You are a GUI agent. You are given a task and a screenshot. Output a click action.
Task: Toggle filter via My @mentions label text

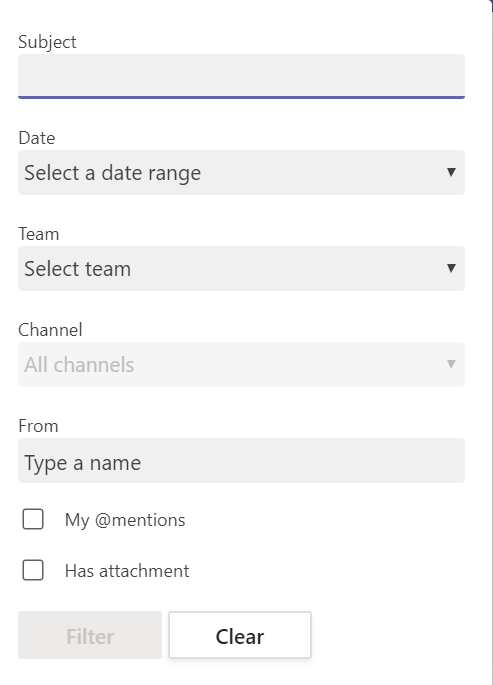pyautogui.click(x=125, y=520)
